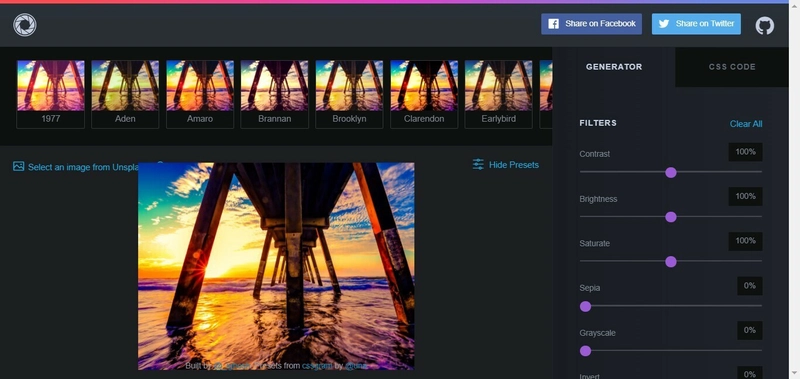
Task: Apply the Aden preset thumbnail
Action: coord(125,94)
